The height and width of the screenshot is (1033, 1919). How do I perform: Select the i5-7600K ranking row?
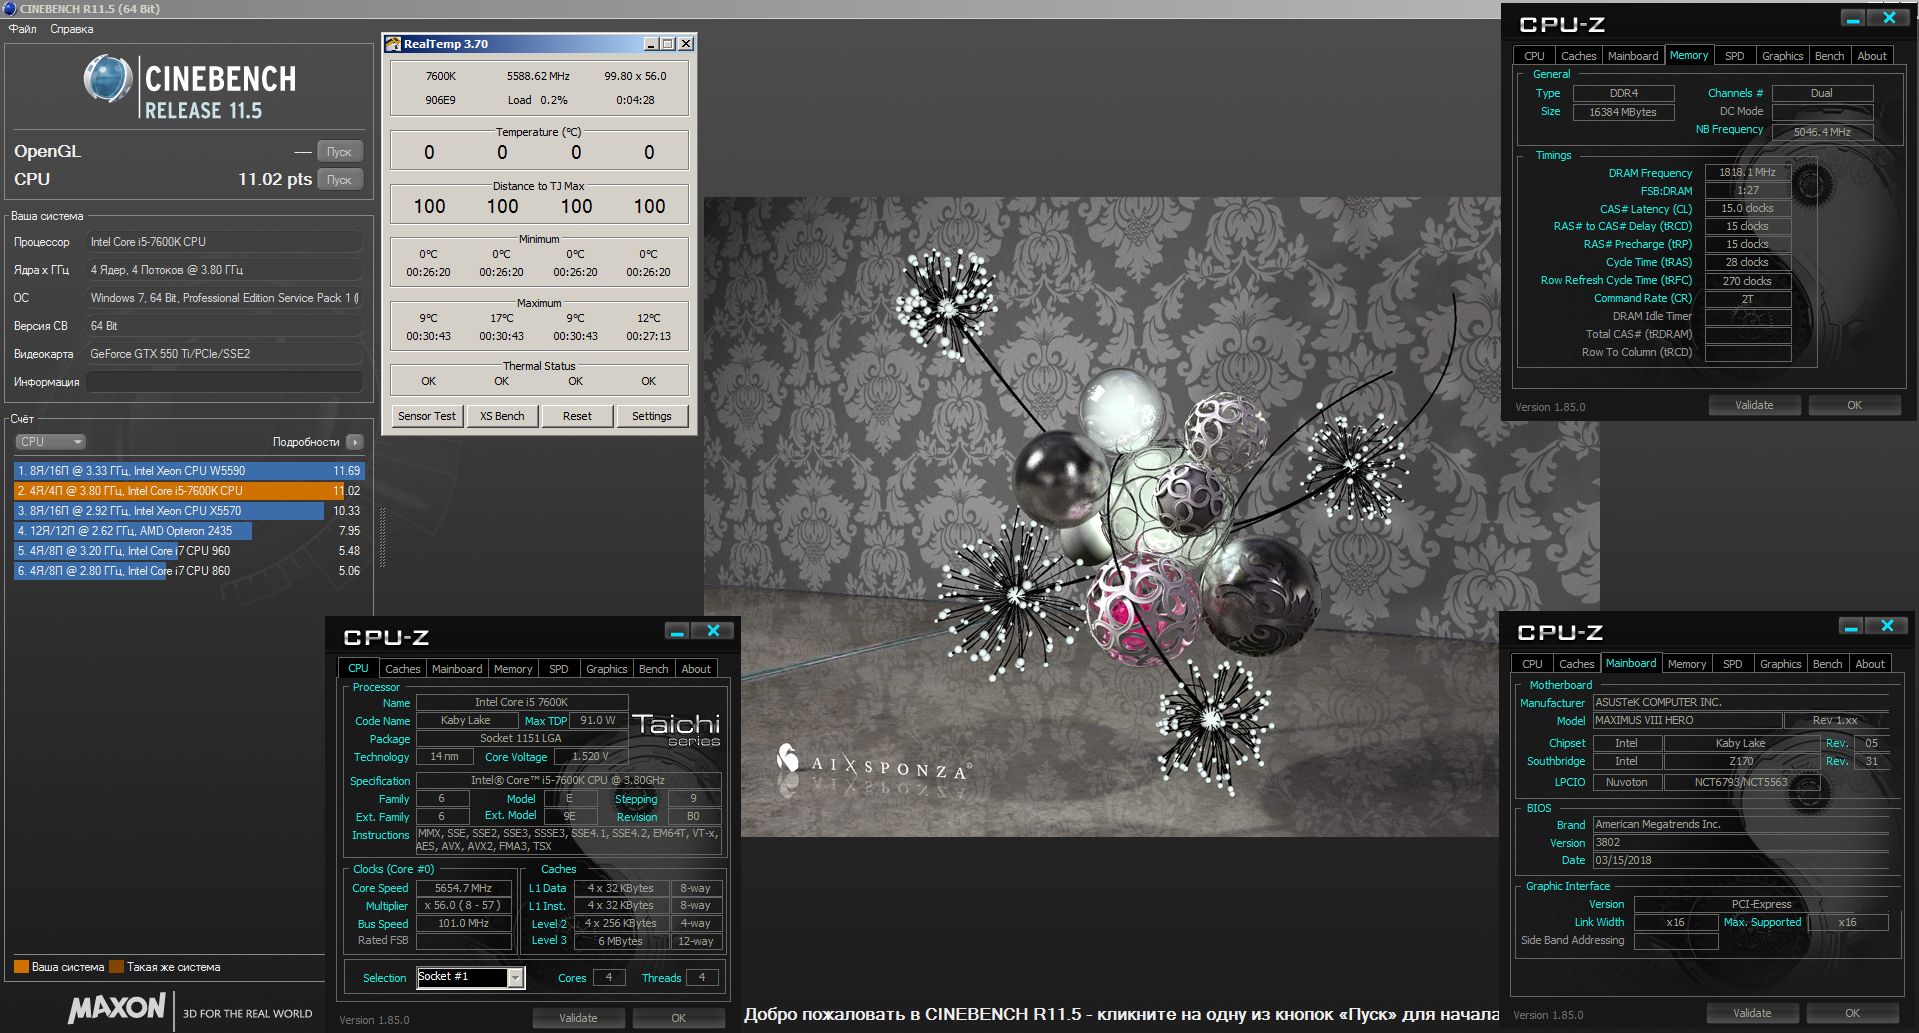tap(188, 490)
